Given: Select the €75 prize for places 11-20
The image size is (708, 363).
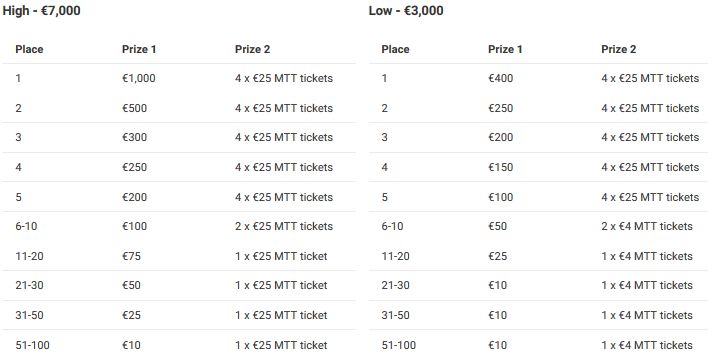Looking at the screenshot, I should [131, 256].
